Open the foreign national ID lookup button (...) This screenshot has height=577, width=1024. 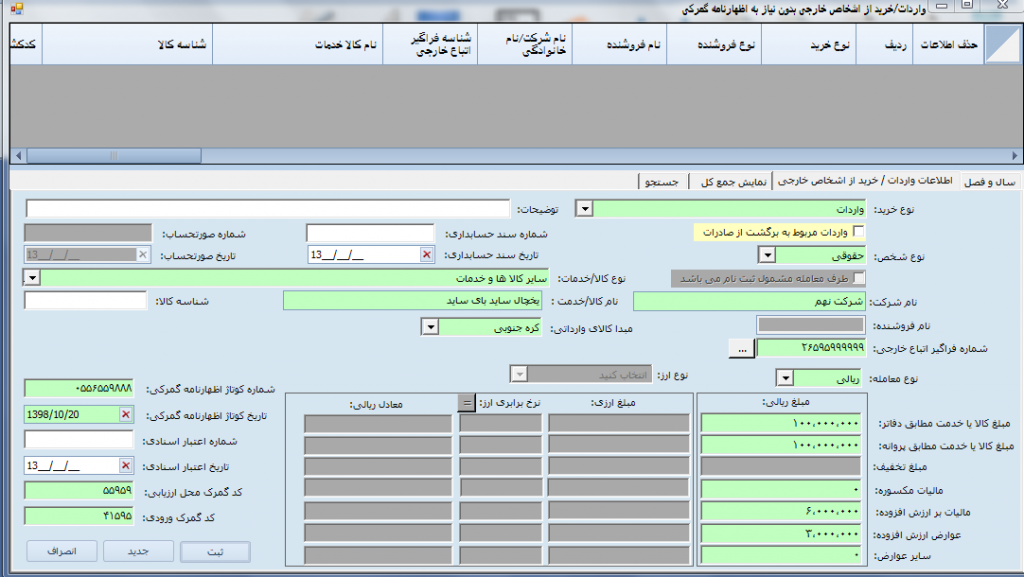(742, 349)
